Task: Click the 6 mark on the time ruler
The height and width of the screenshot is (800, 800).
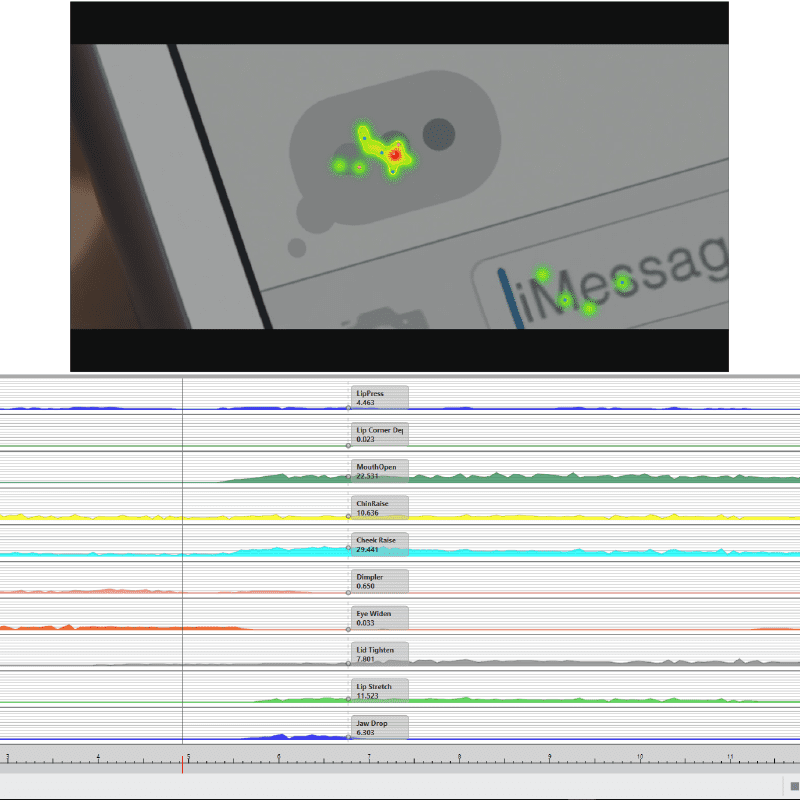Action: point(279,757)
